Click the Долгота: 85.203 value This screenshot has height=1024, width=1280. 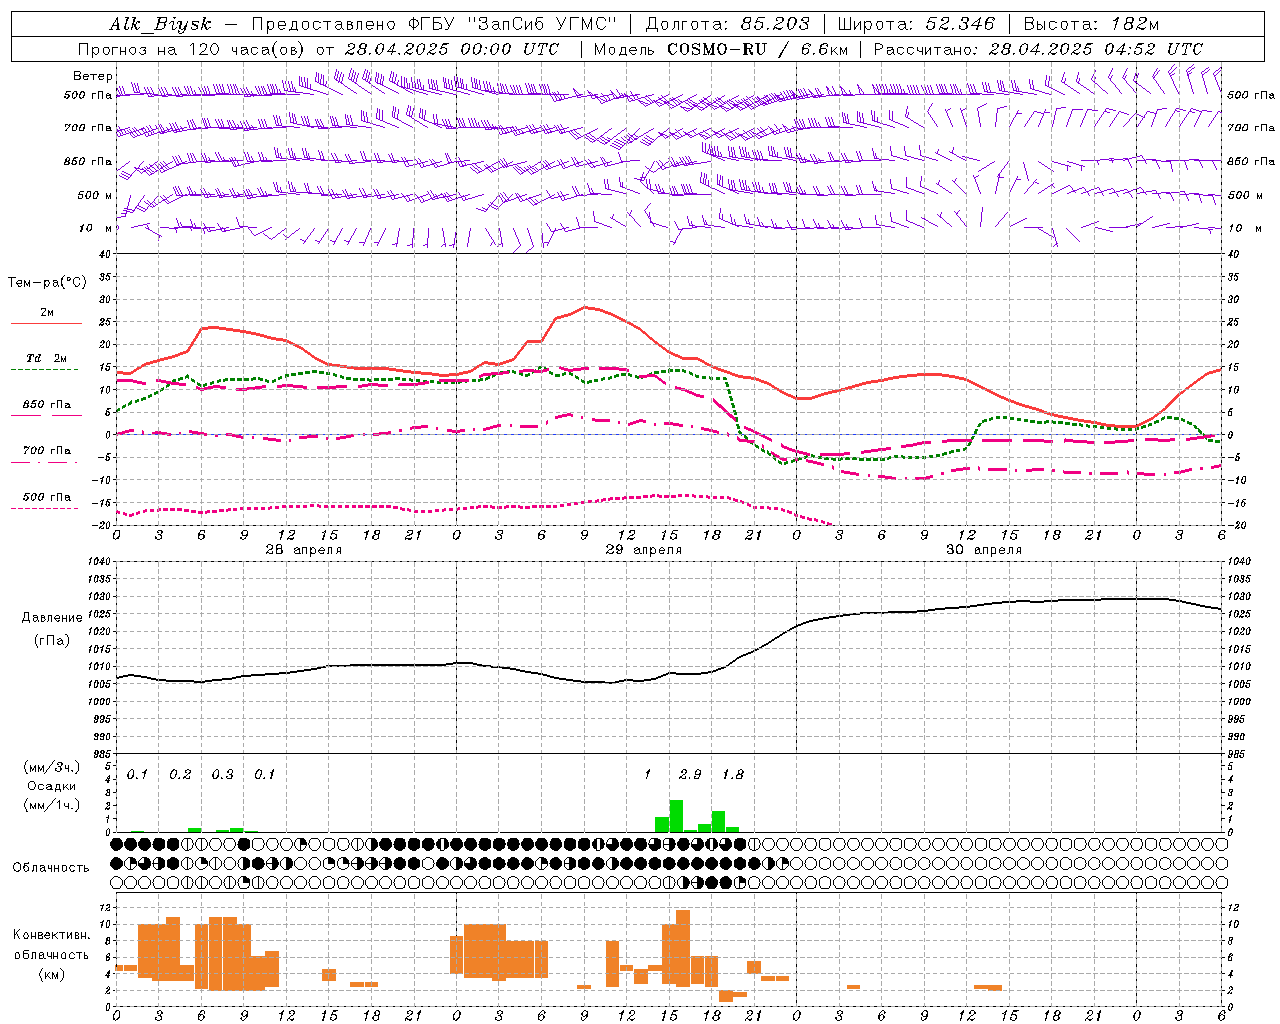[728, 24]
